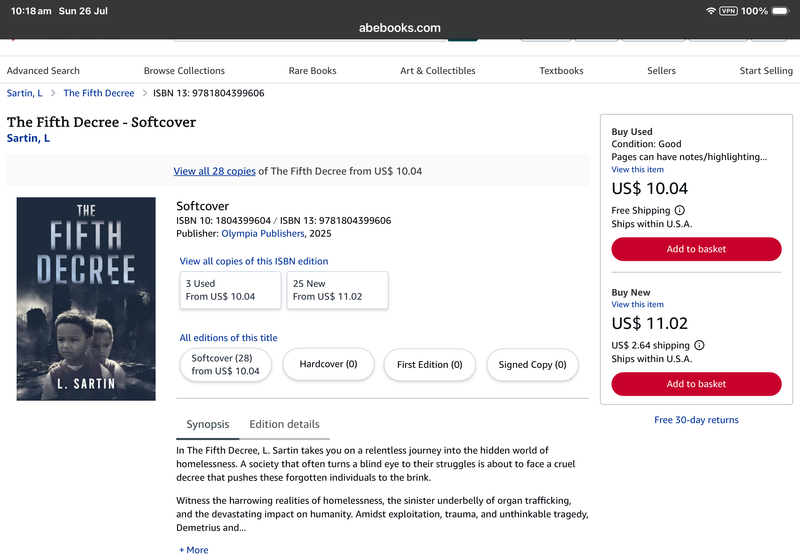This screenshot has width=800, height=556.
Task: Add the used copy to basket
Action: tap(696, 249)
